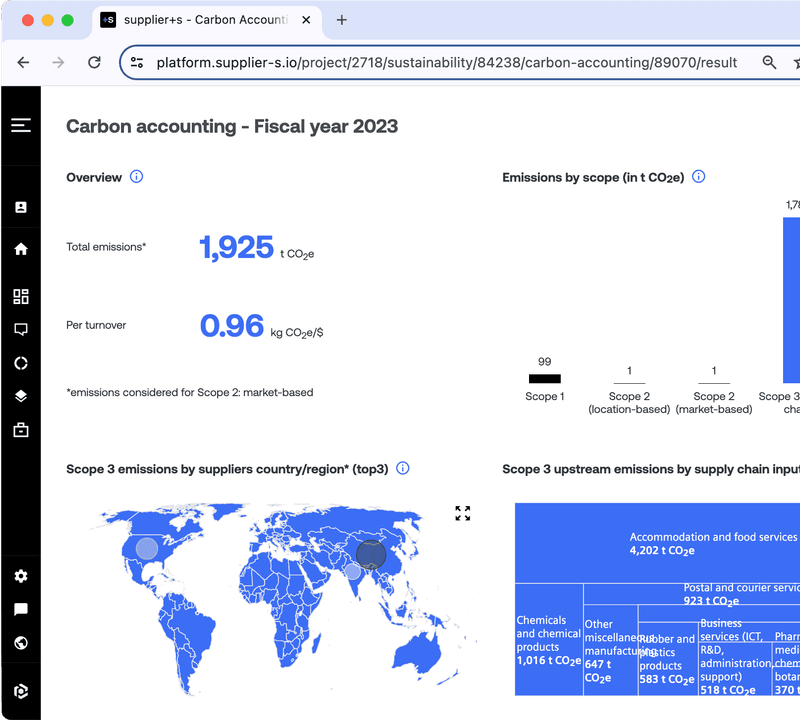The height and width of the screenshot is (720, 800).
Task: Select the Rubber and plastics products tile
Action: click(668, 659)
